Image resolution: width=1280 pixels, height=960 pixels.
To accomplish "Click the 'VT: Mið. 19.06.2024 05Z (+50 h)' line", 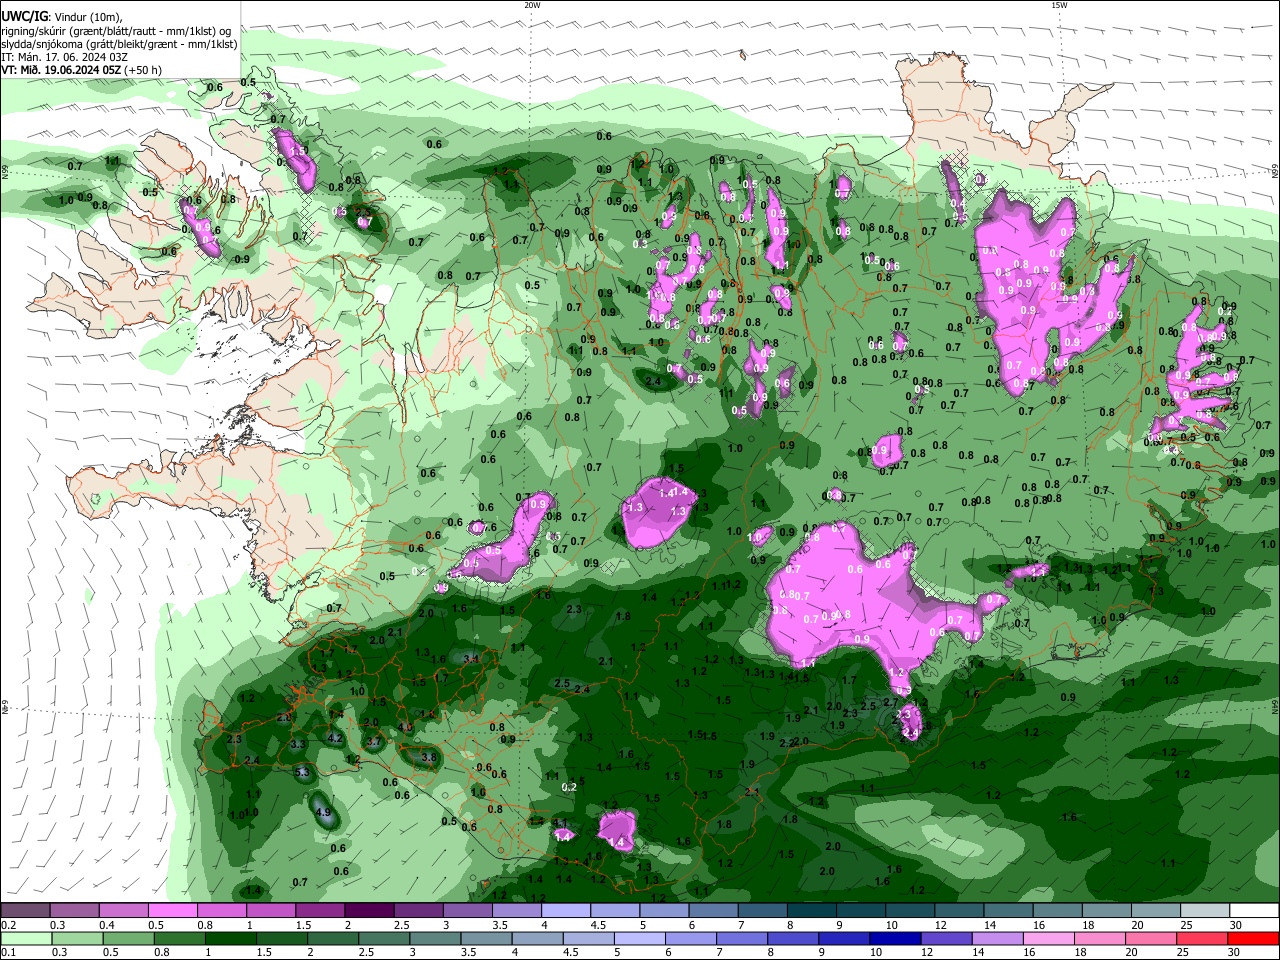I will pos(80,70).
